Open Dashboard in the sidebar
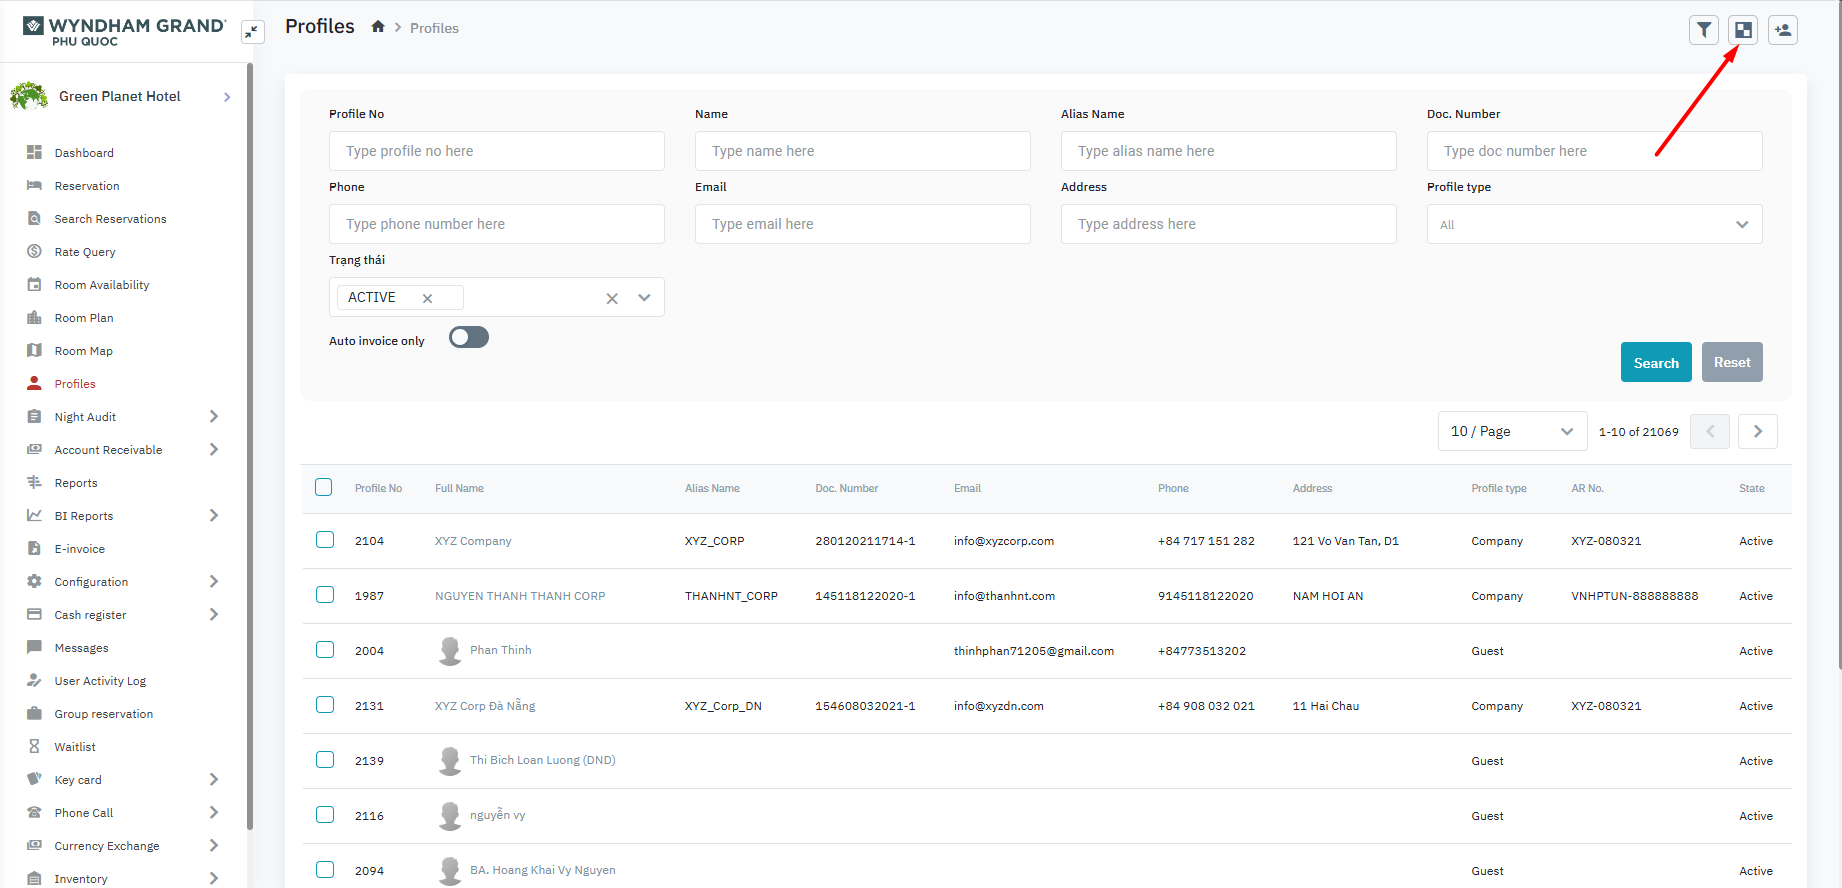 pyautogui.click(x=84, y=153)
